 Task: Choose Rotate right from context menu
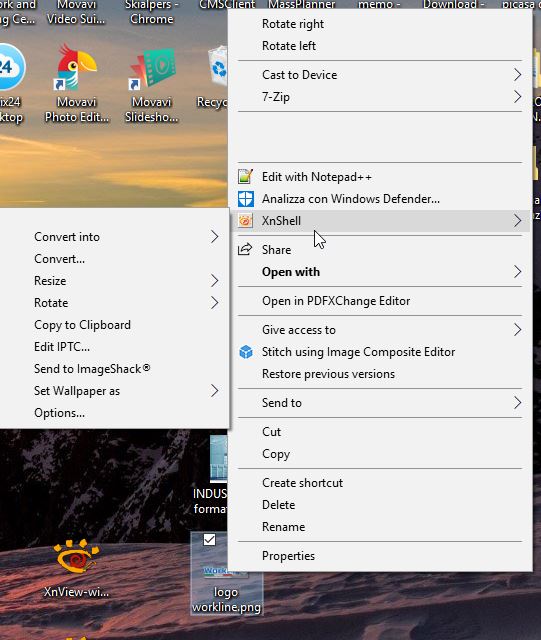[380, 24]
